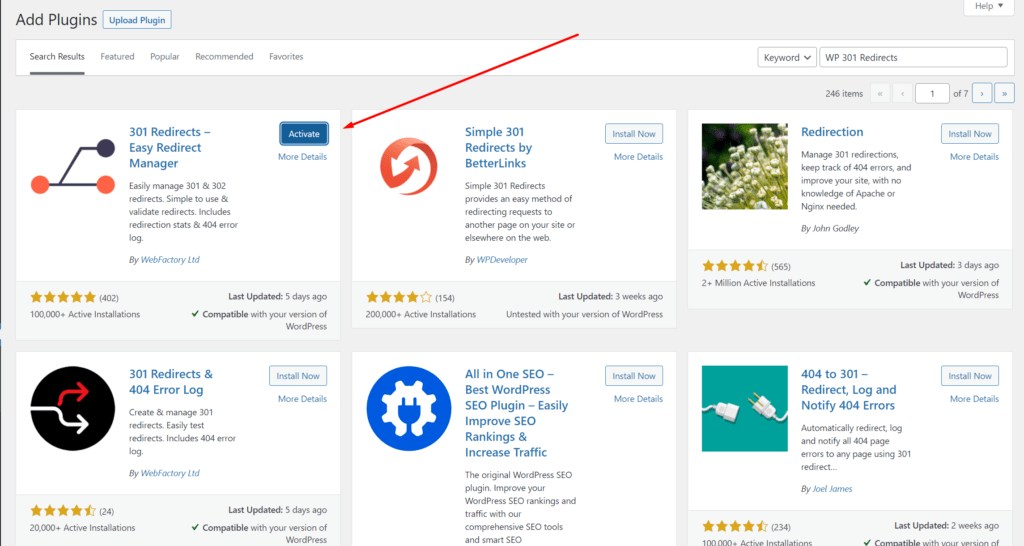Click the star rating with 402 reviews
Screen dimensions: 1024x546
[x=63, y=298]
